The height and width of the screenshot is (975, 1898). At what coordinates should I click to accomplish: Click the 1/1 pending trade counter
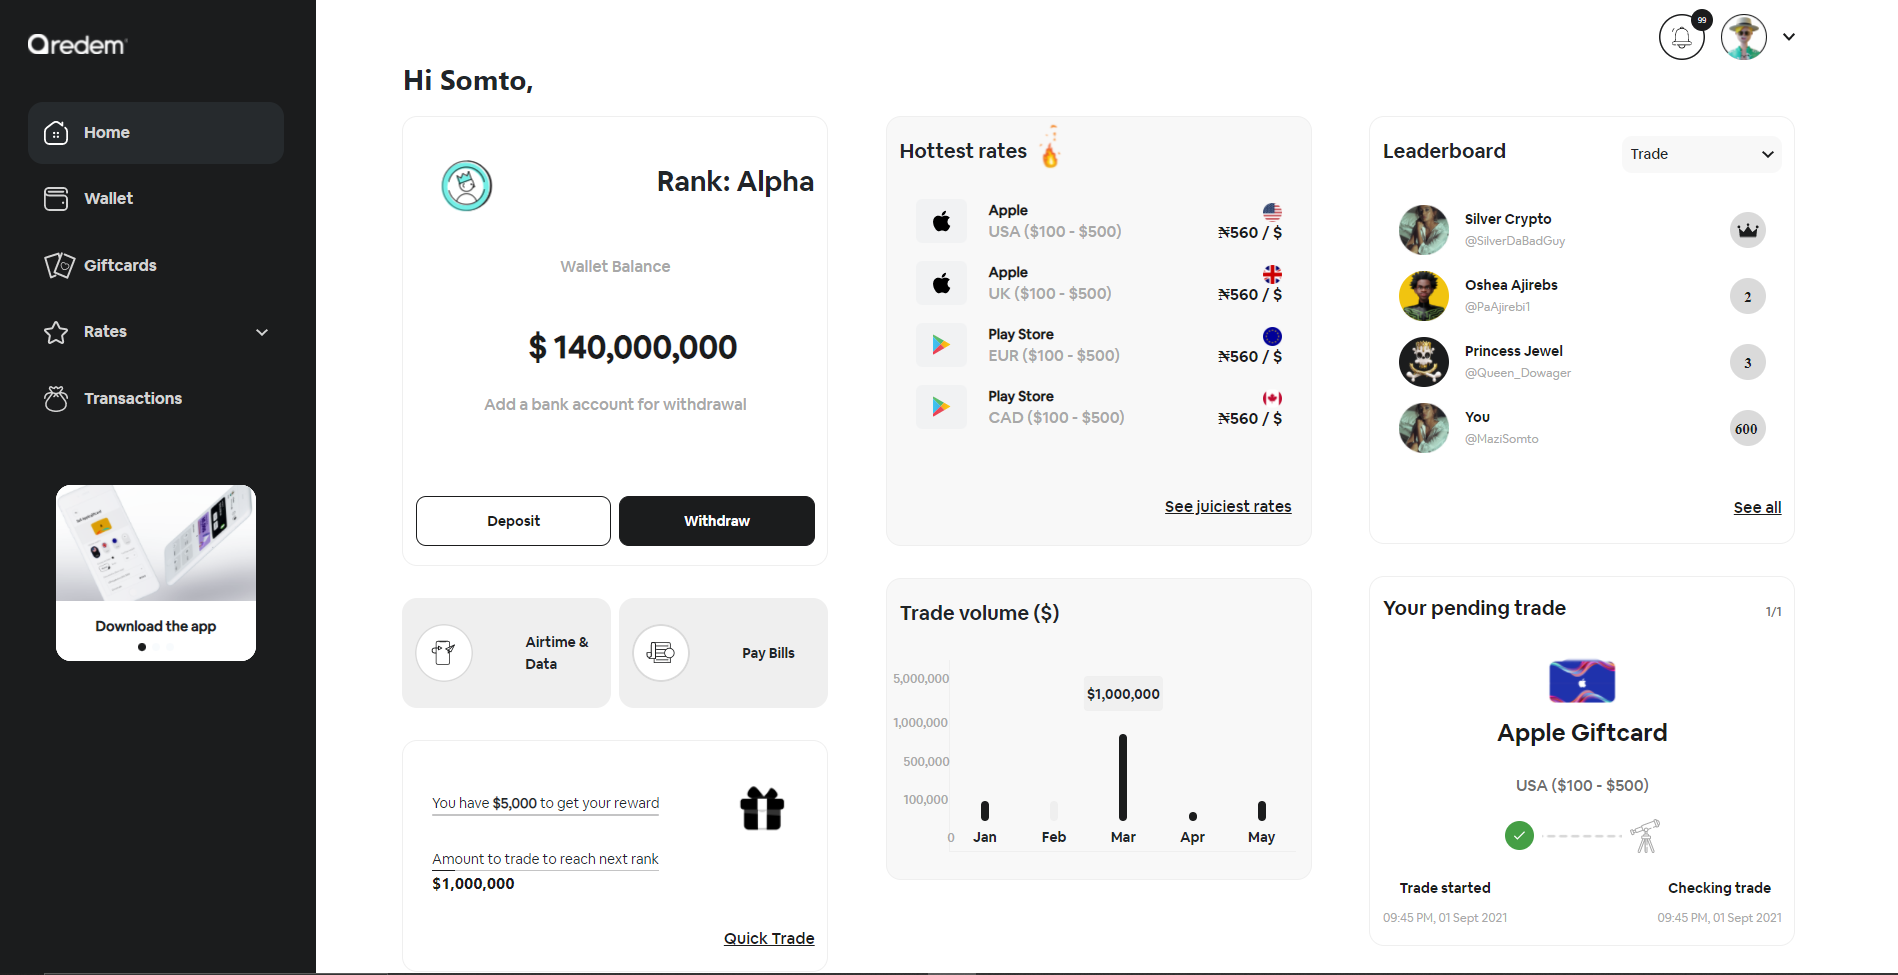pos(1773,611)
